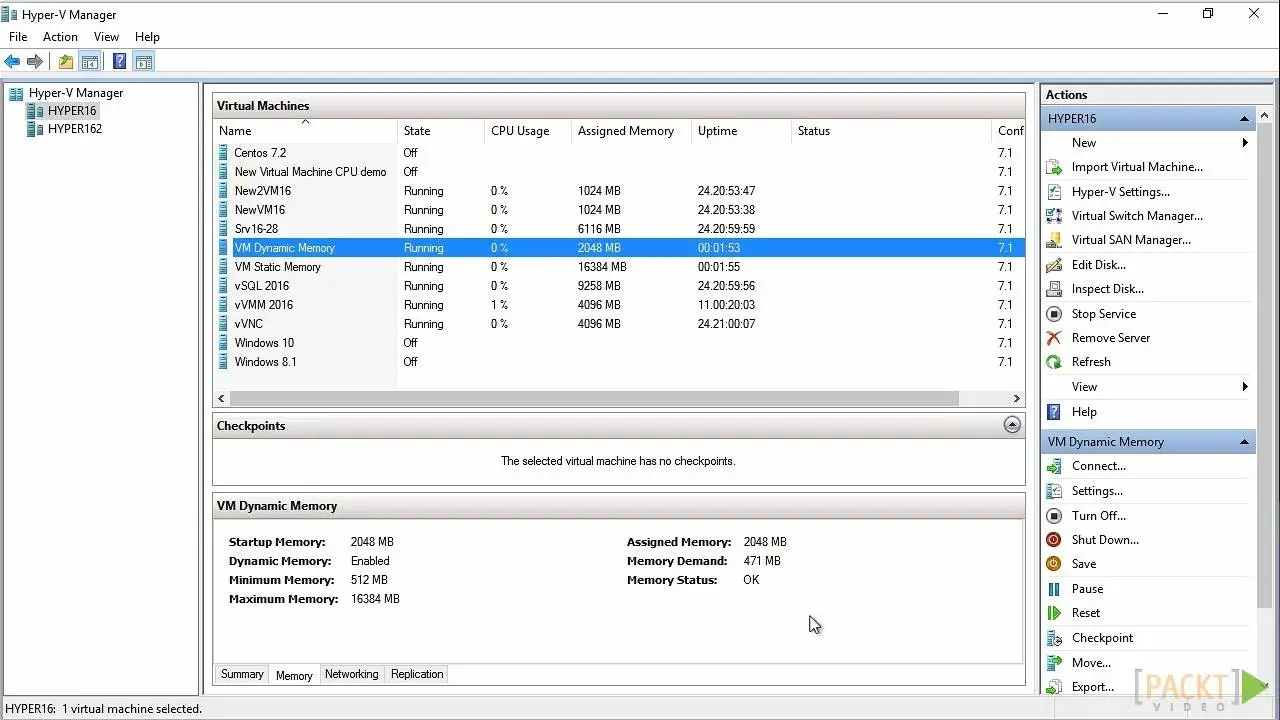Click the Show/Hide Console Tree toolbar icon
1280x720 pixels.
90,62
